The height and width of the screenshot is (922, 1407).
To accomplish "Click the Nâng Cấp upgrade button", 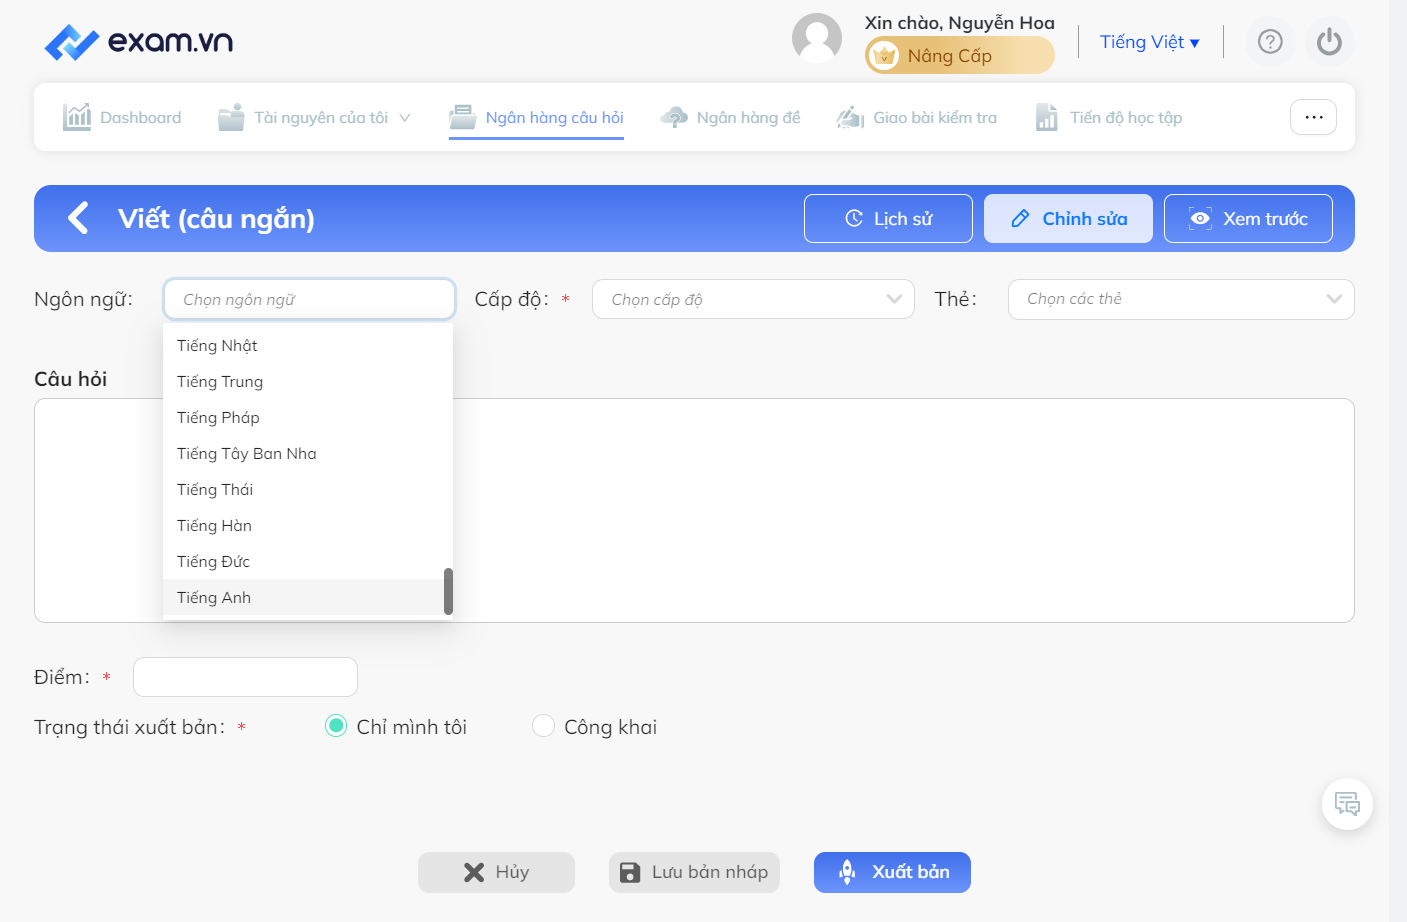I will (960, 56).
